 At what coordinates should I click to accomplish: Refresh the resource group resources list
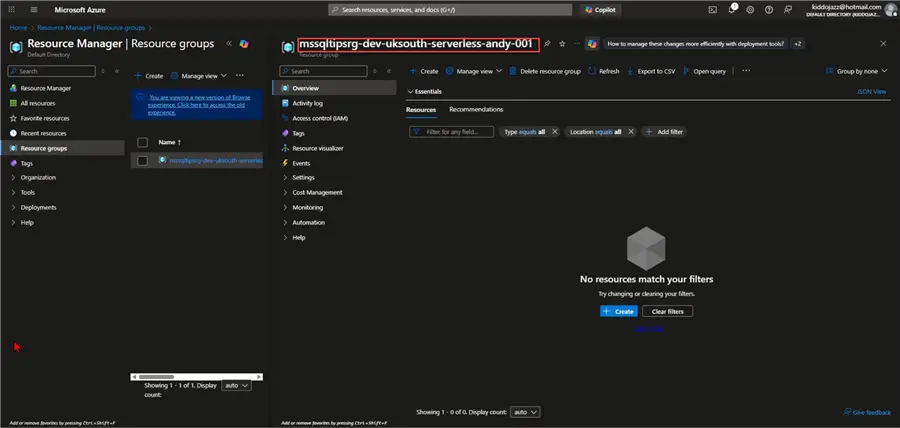[x=604, y=71]
